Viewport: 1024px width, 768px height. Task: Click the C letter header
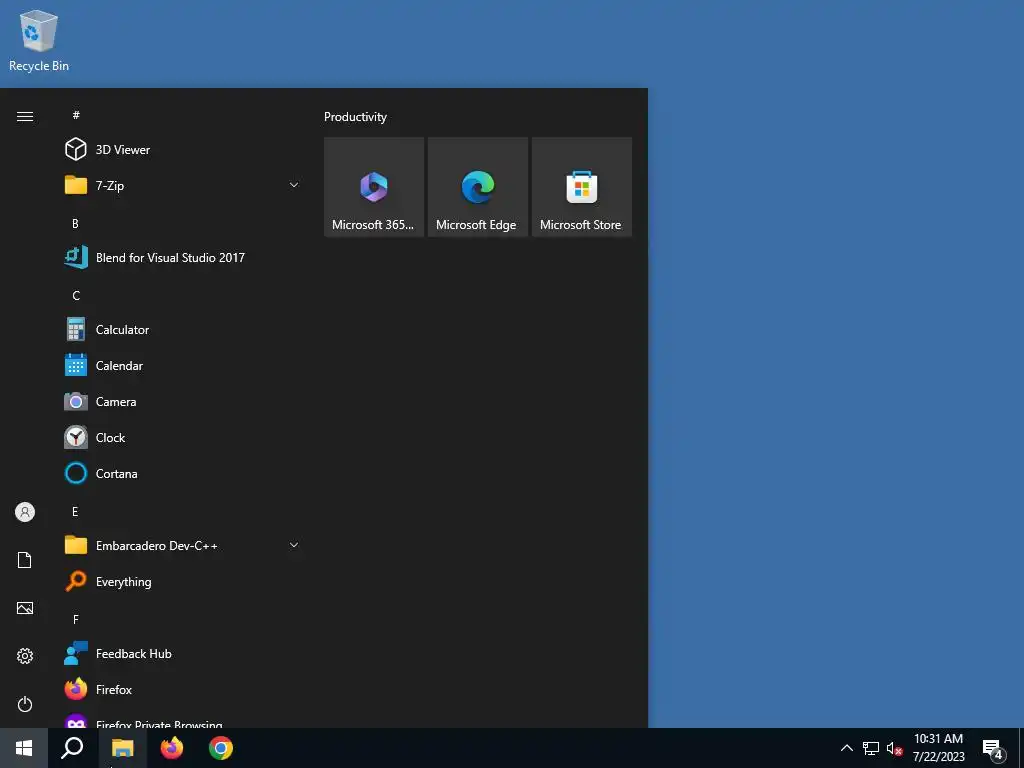tap(76, 295)
